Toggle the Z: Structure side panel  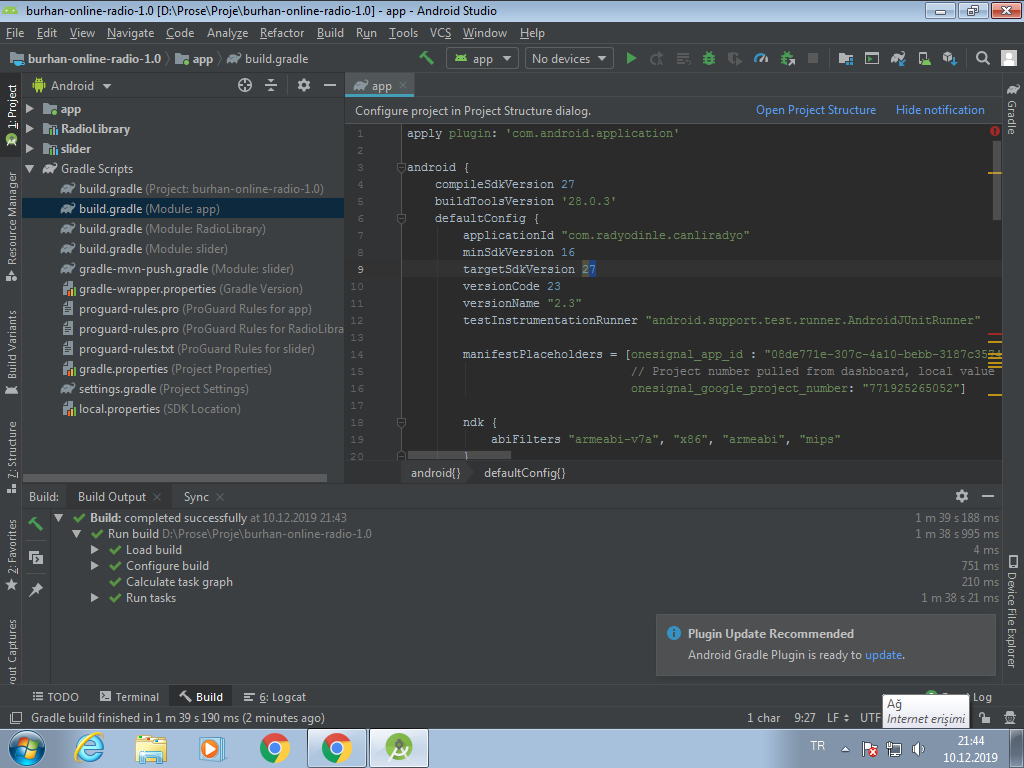[x=11, y=457]
